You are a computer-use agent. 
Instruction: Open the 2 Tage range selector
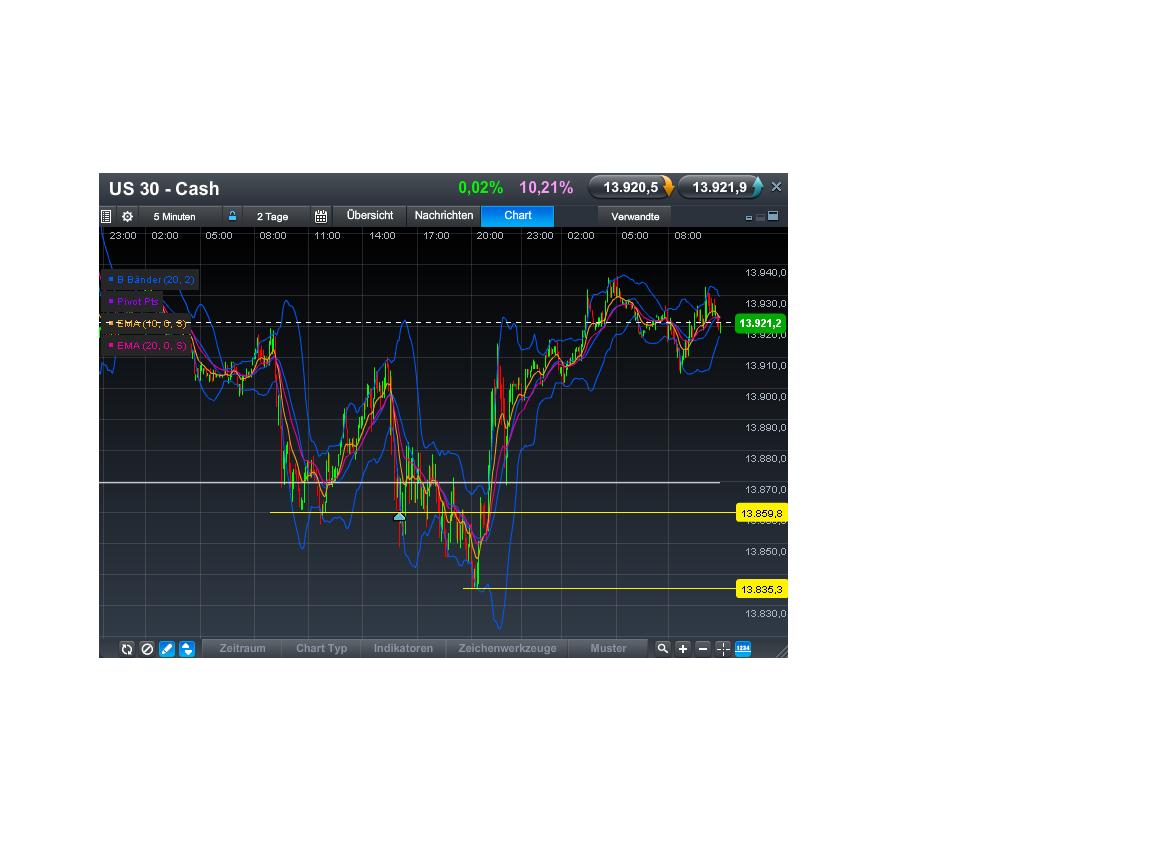click(273, 216)
